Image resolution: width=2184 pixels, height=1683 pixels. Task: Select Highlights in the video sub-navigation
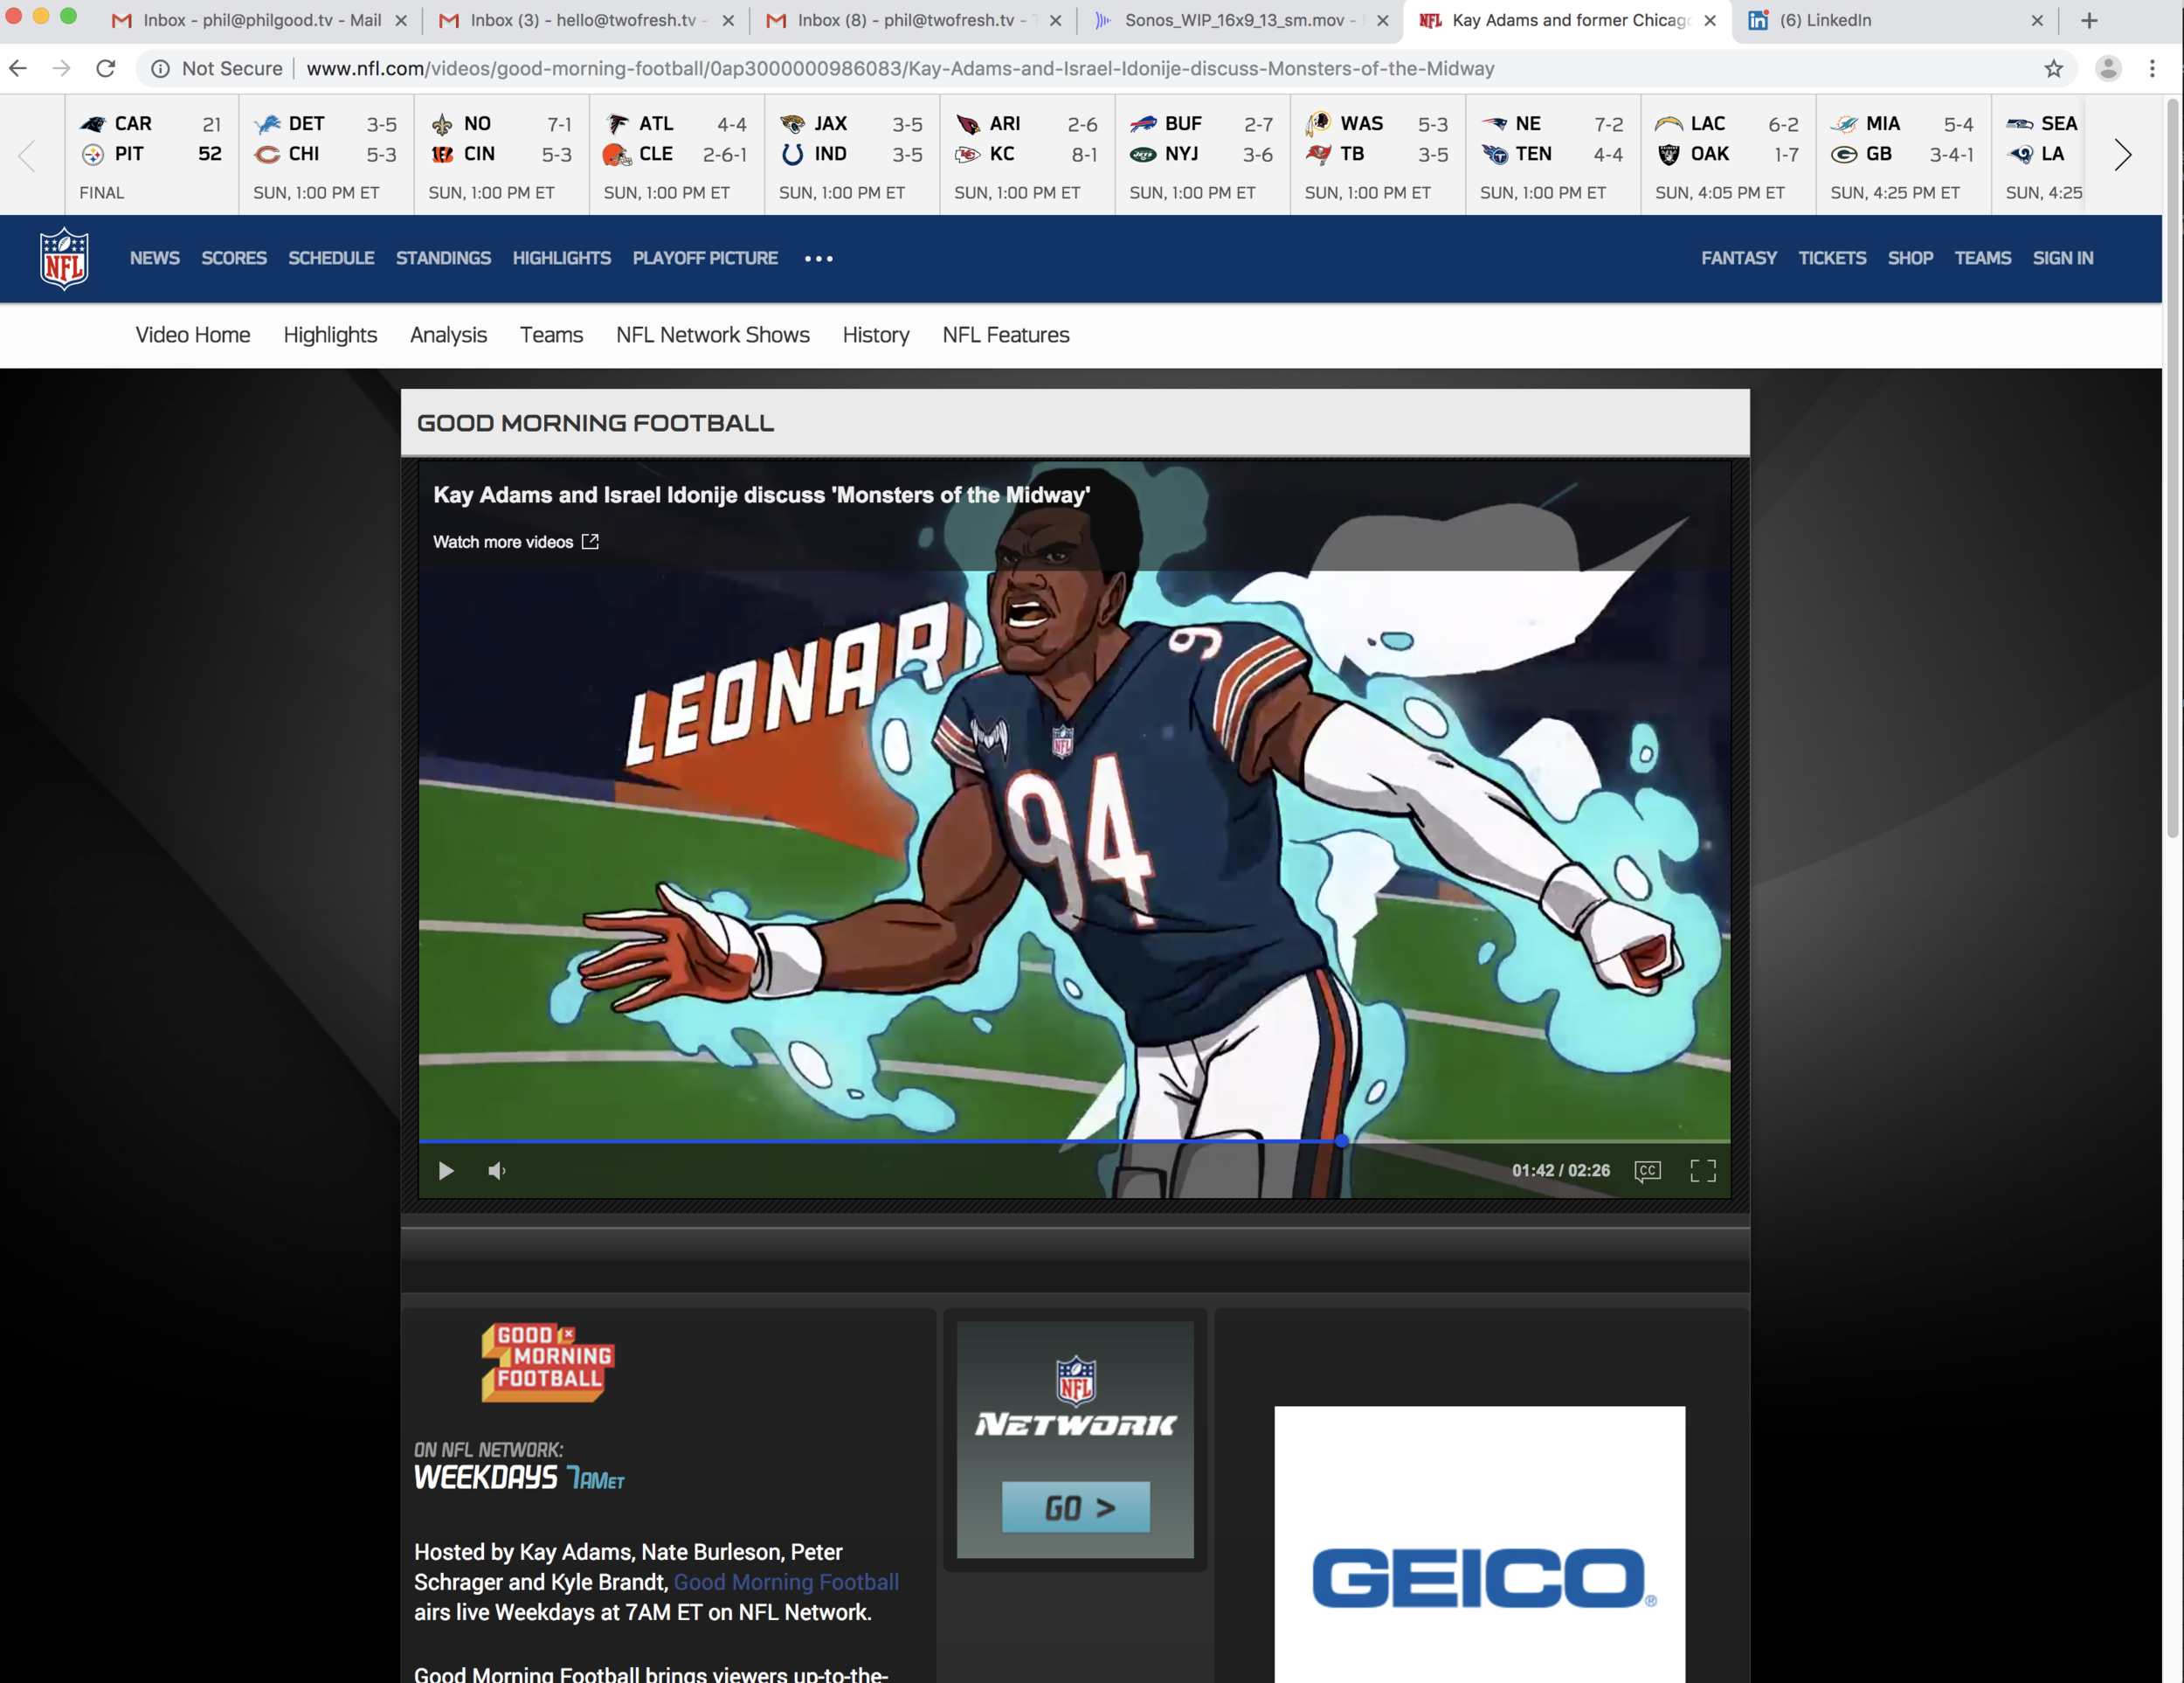point(330,335)
